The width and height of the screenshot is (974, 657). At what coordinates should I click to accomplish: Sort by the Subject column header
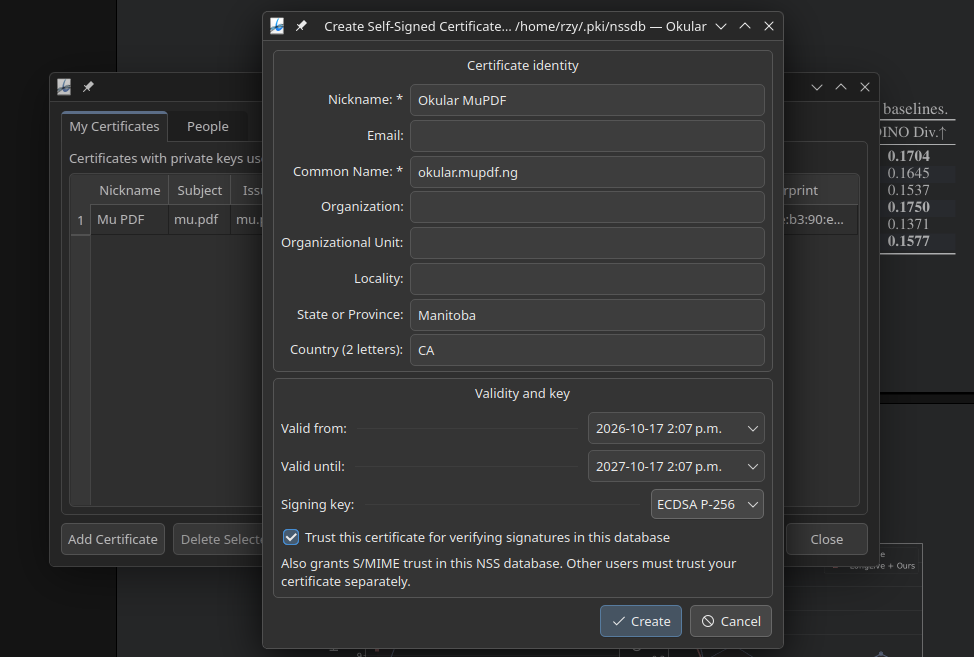[x=199, y=190]
